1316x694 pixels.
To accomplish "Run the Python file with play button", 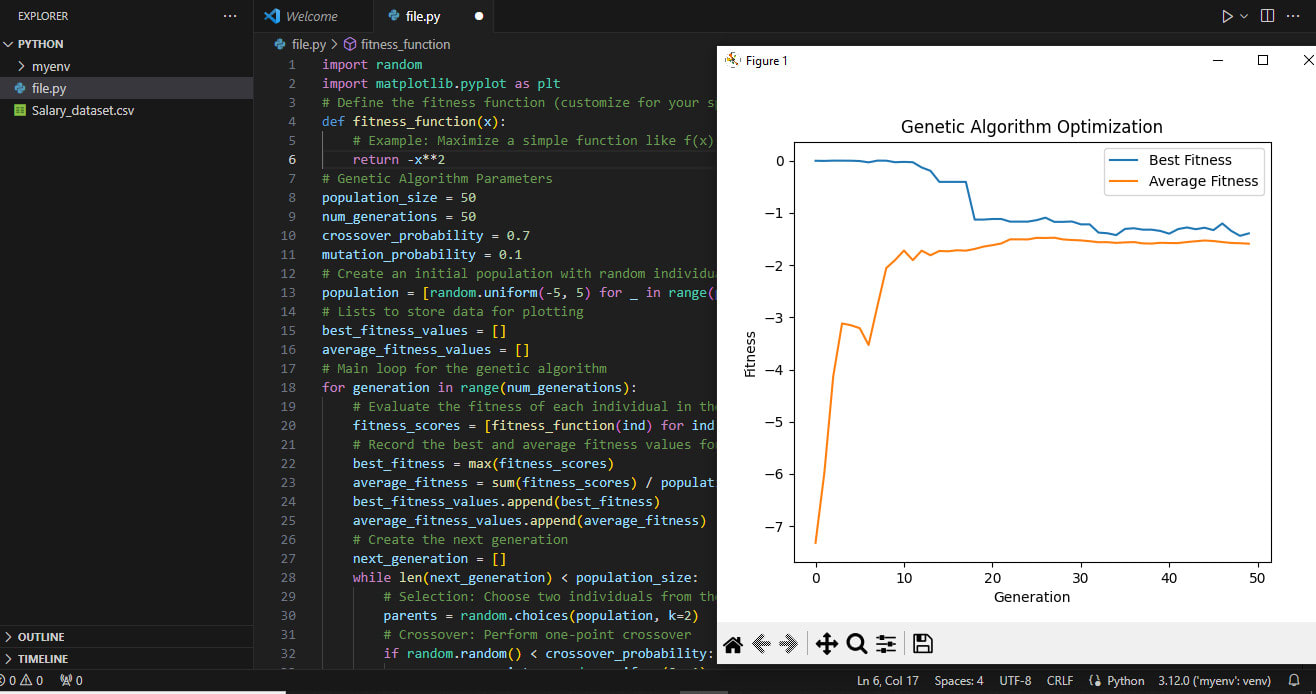I will [x=1227, y=16].
